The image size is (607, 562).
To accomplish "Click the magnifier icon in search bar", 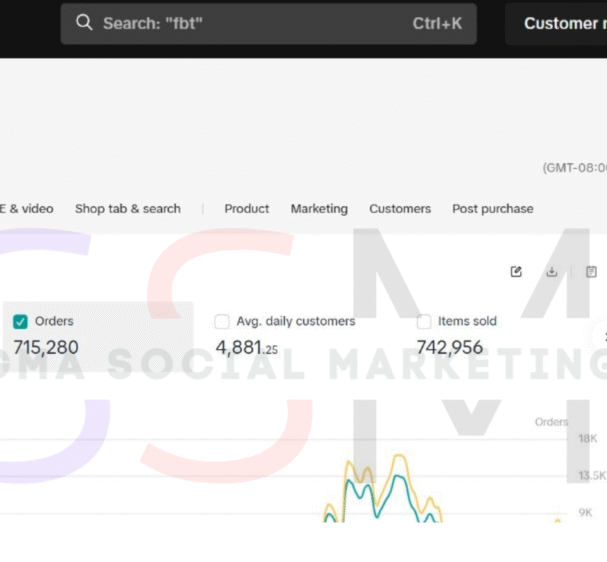I will pyautogui.click(x=85, y=23).
